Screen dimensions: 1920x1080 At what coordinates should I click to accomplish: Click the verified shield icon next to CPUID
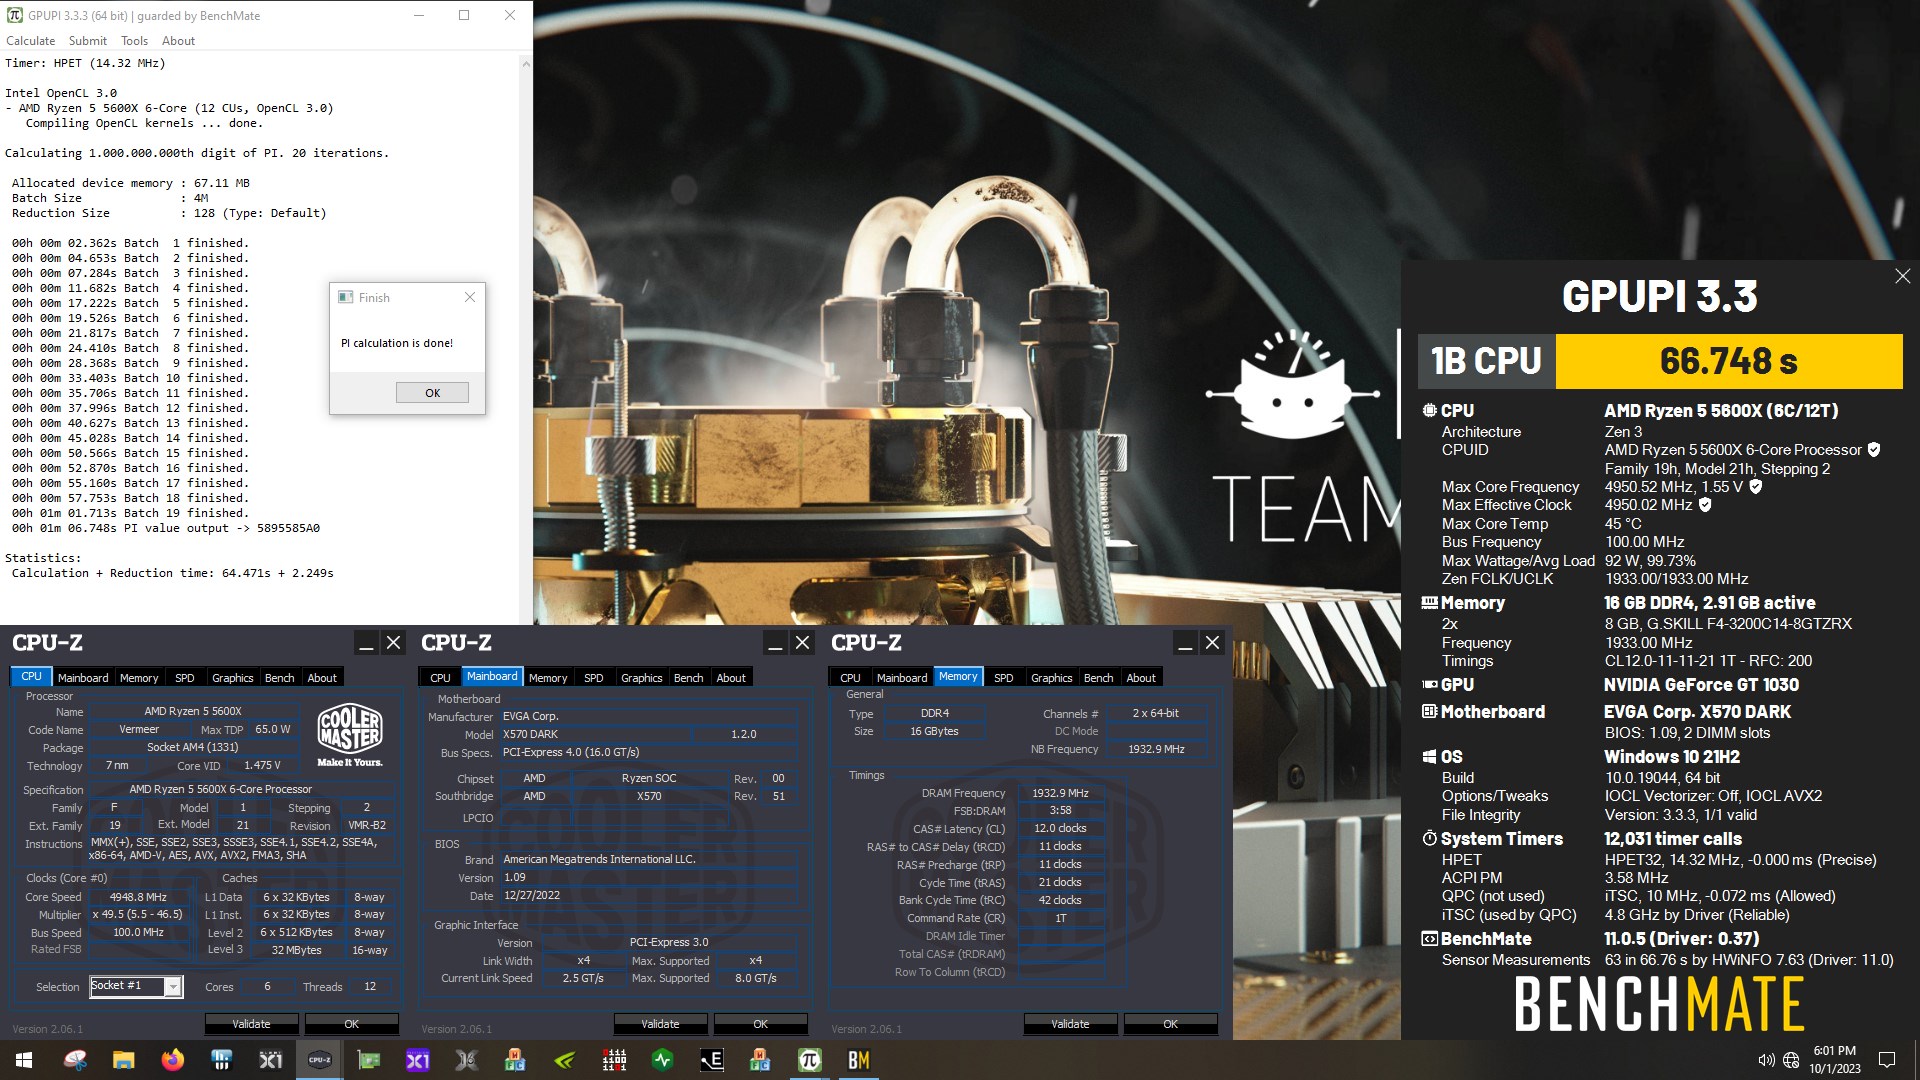1874,450
